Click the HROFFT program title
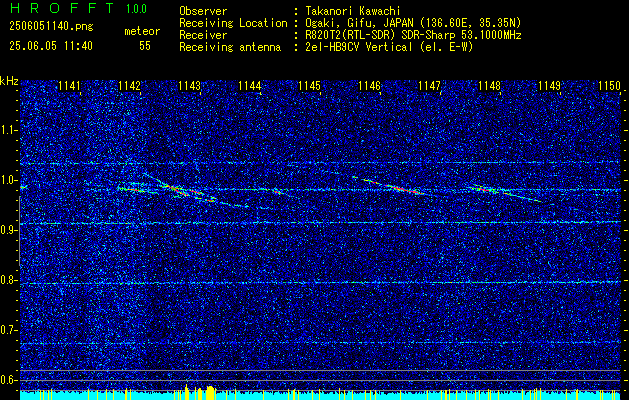 pos(62,8)
